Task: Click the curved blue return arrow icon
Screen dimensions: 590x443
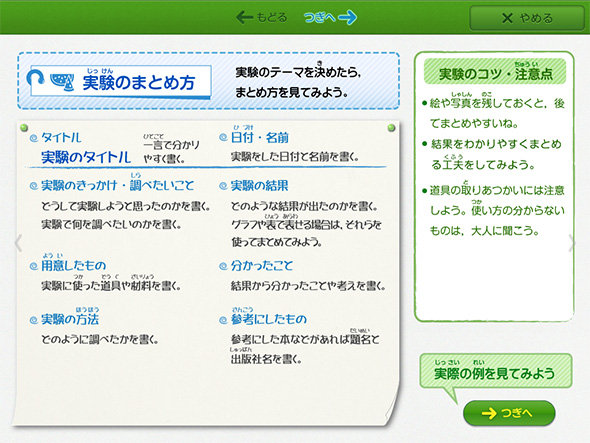Action: 36,77
